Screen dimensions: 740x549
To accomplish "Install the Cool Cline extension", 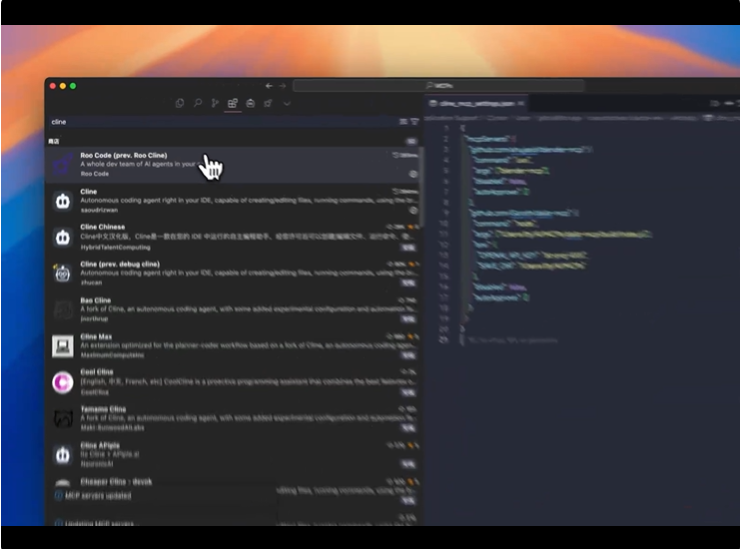I will [x=408, y=392].
